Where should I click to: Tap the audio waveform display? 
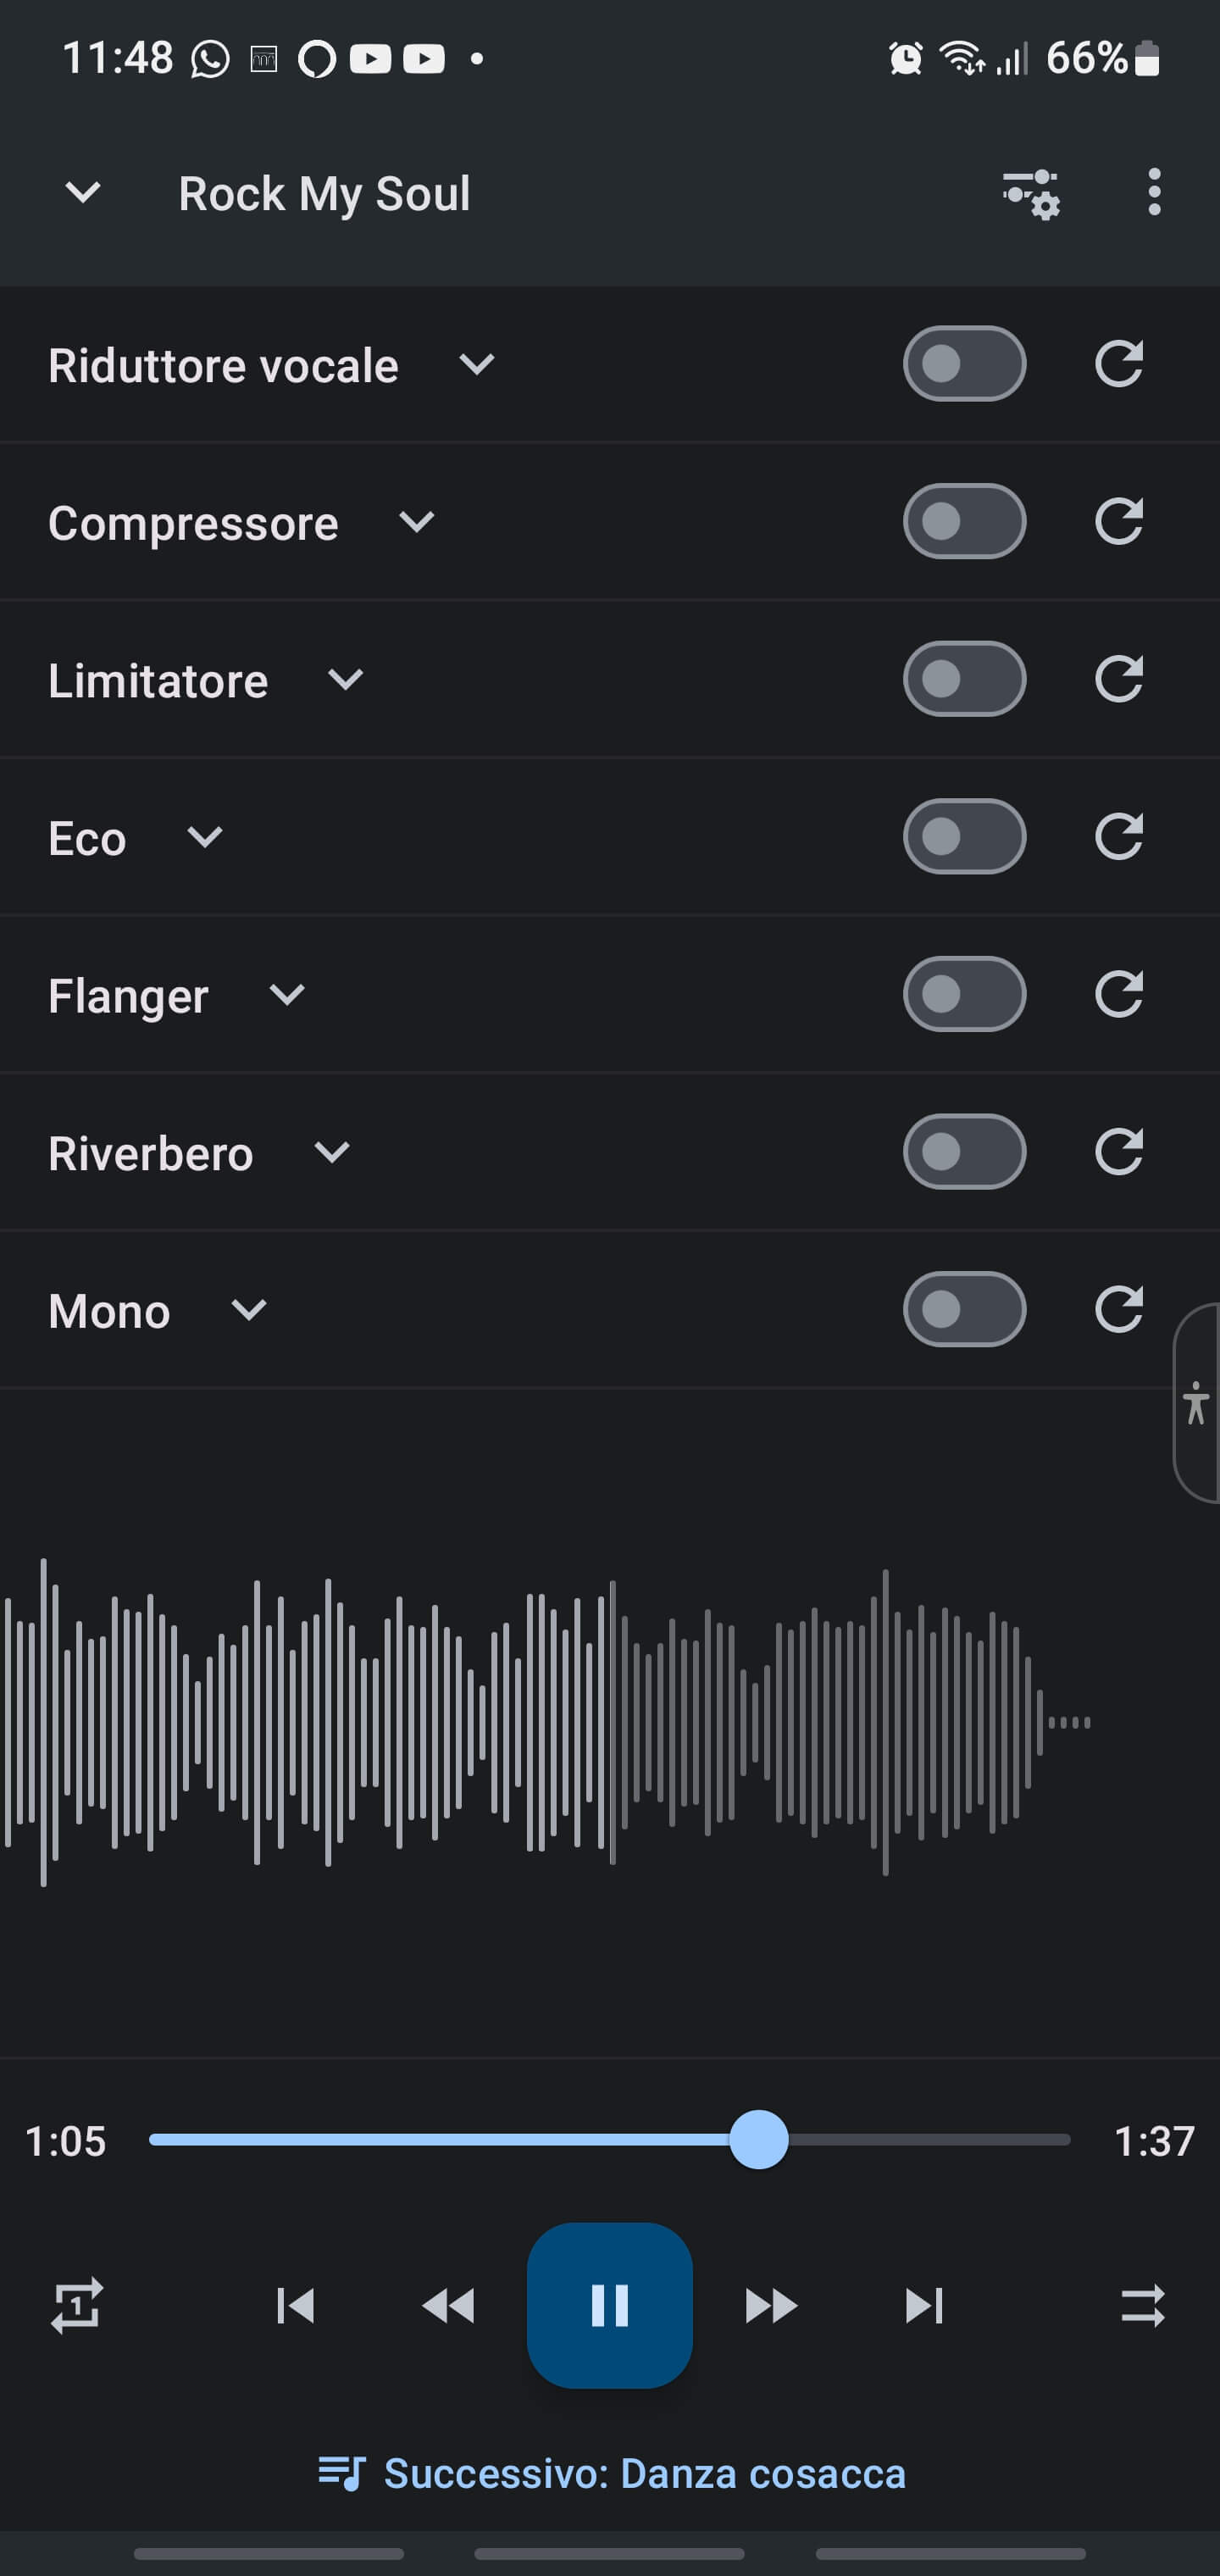pyautogui.click(x=545, y=1722)
